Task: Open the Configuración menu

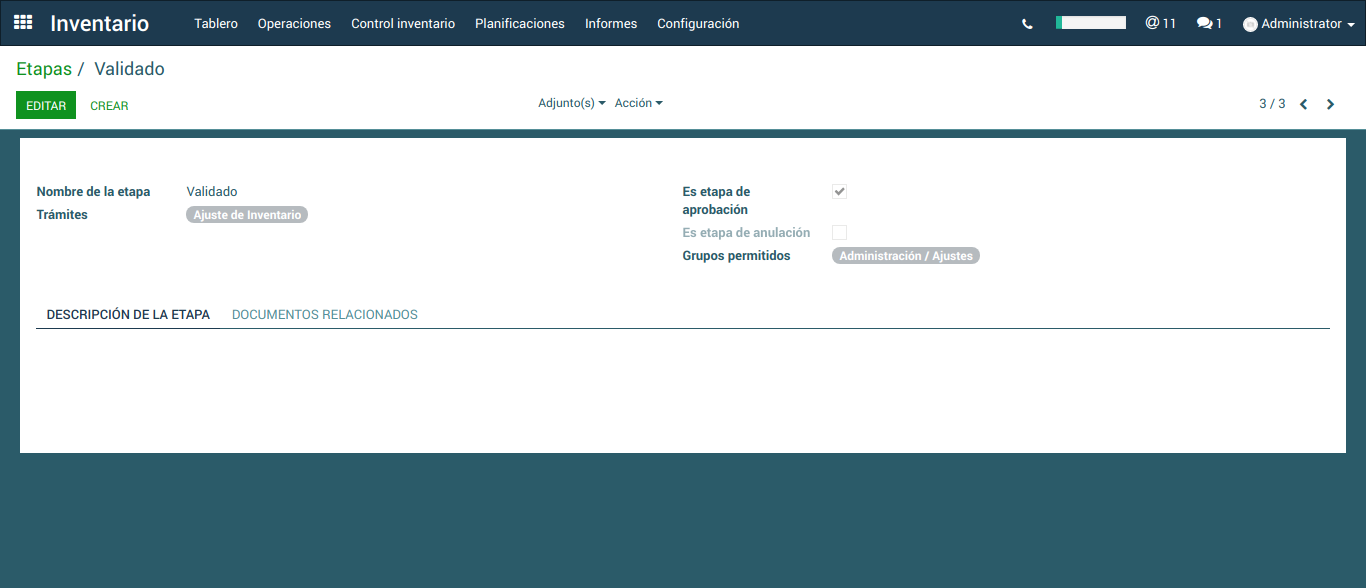Action: tap(698, 23)
